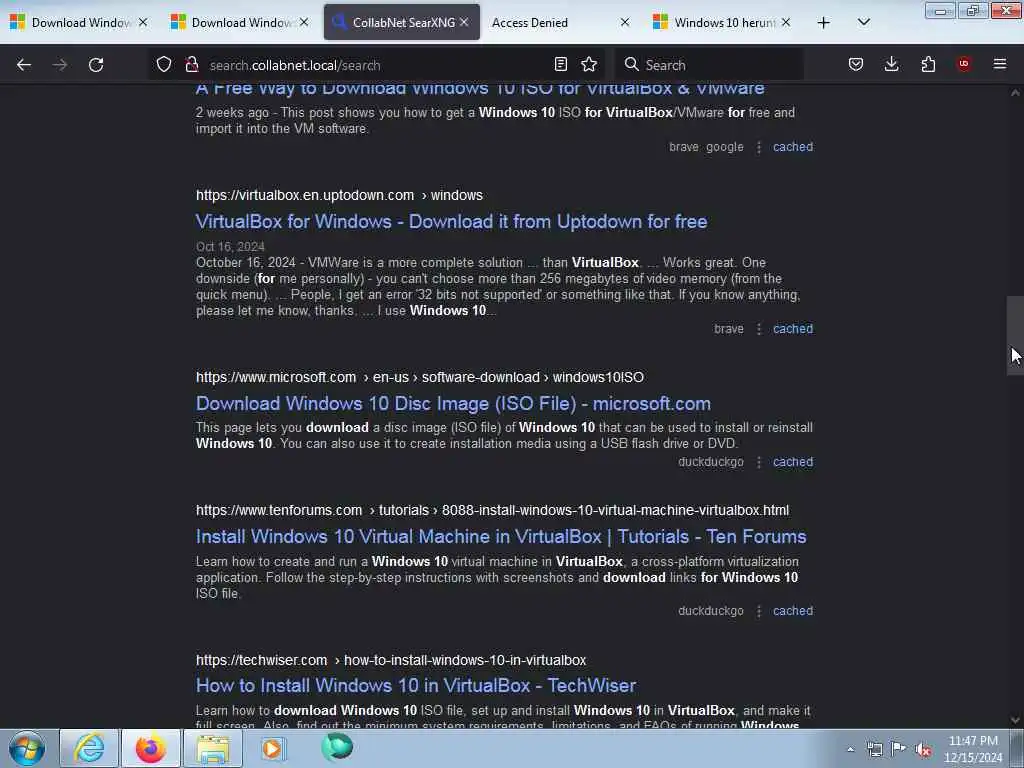Open cached link for the brave google result
The image size is (1024, 768).
793,147
